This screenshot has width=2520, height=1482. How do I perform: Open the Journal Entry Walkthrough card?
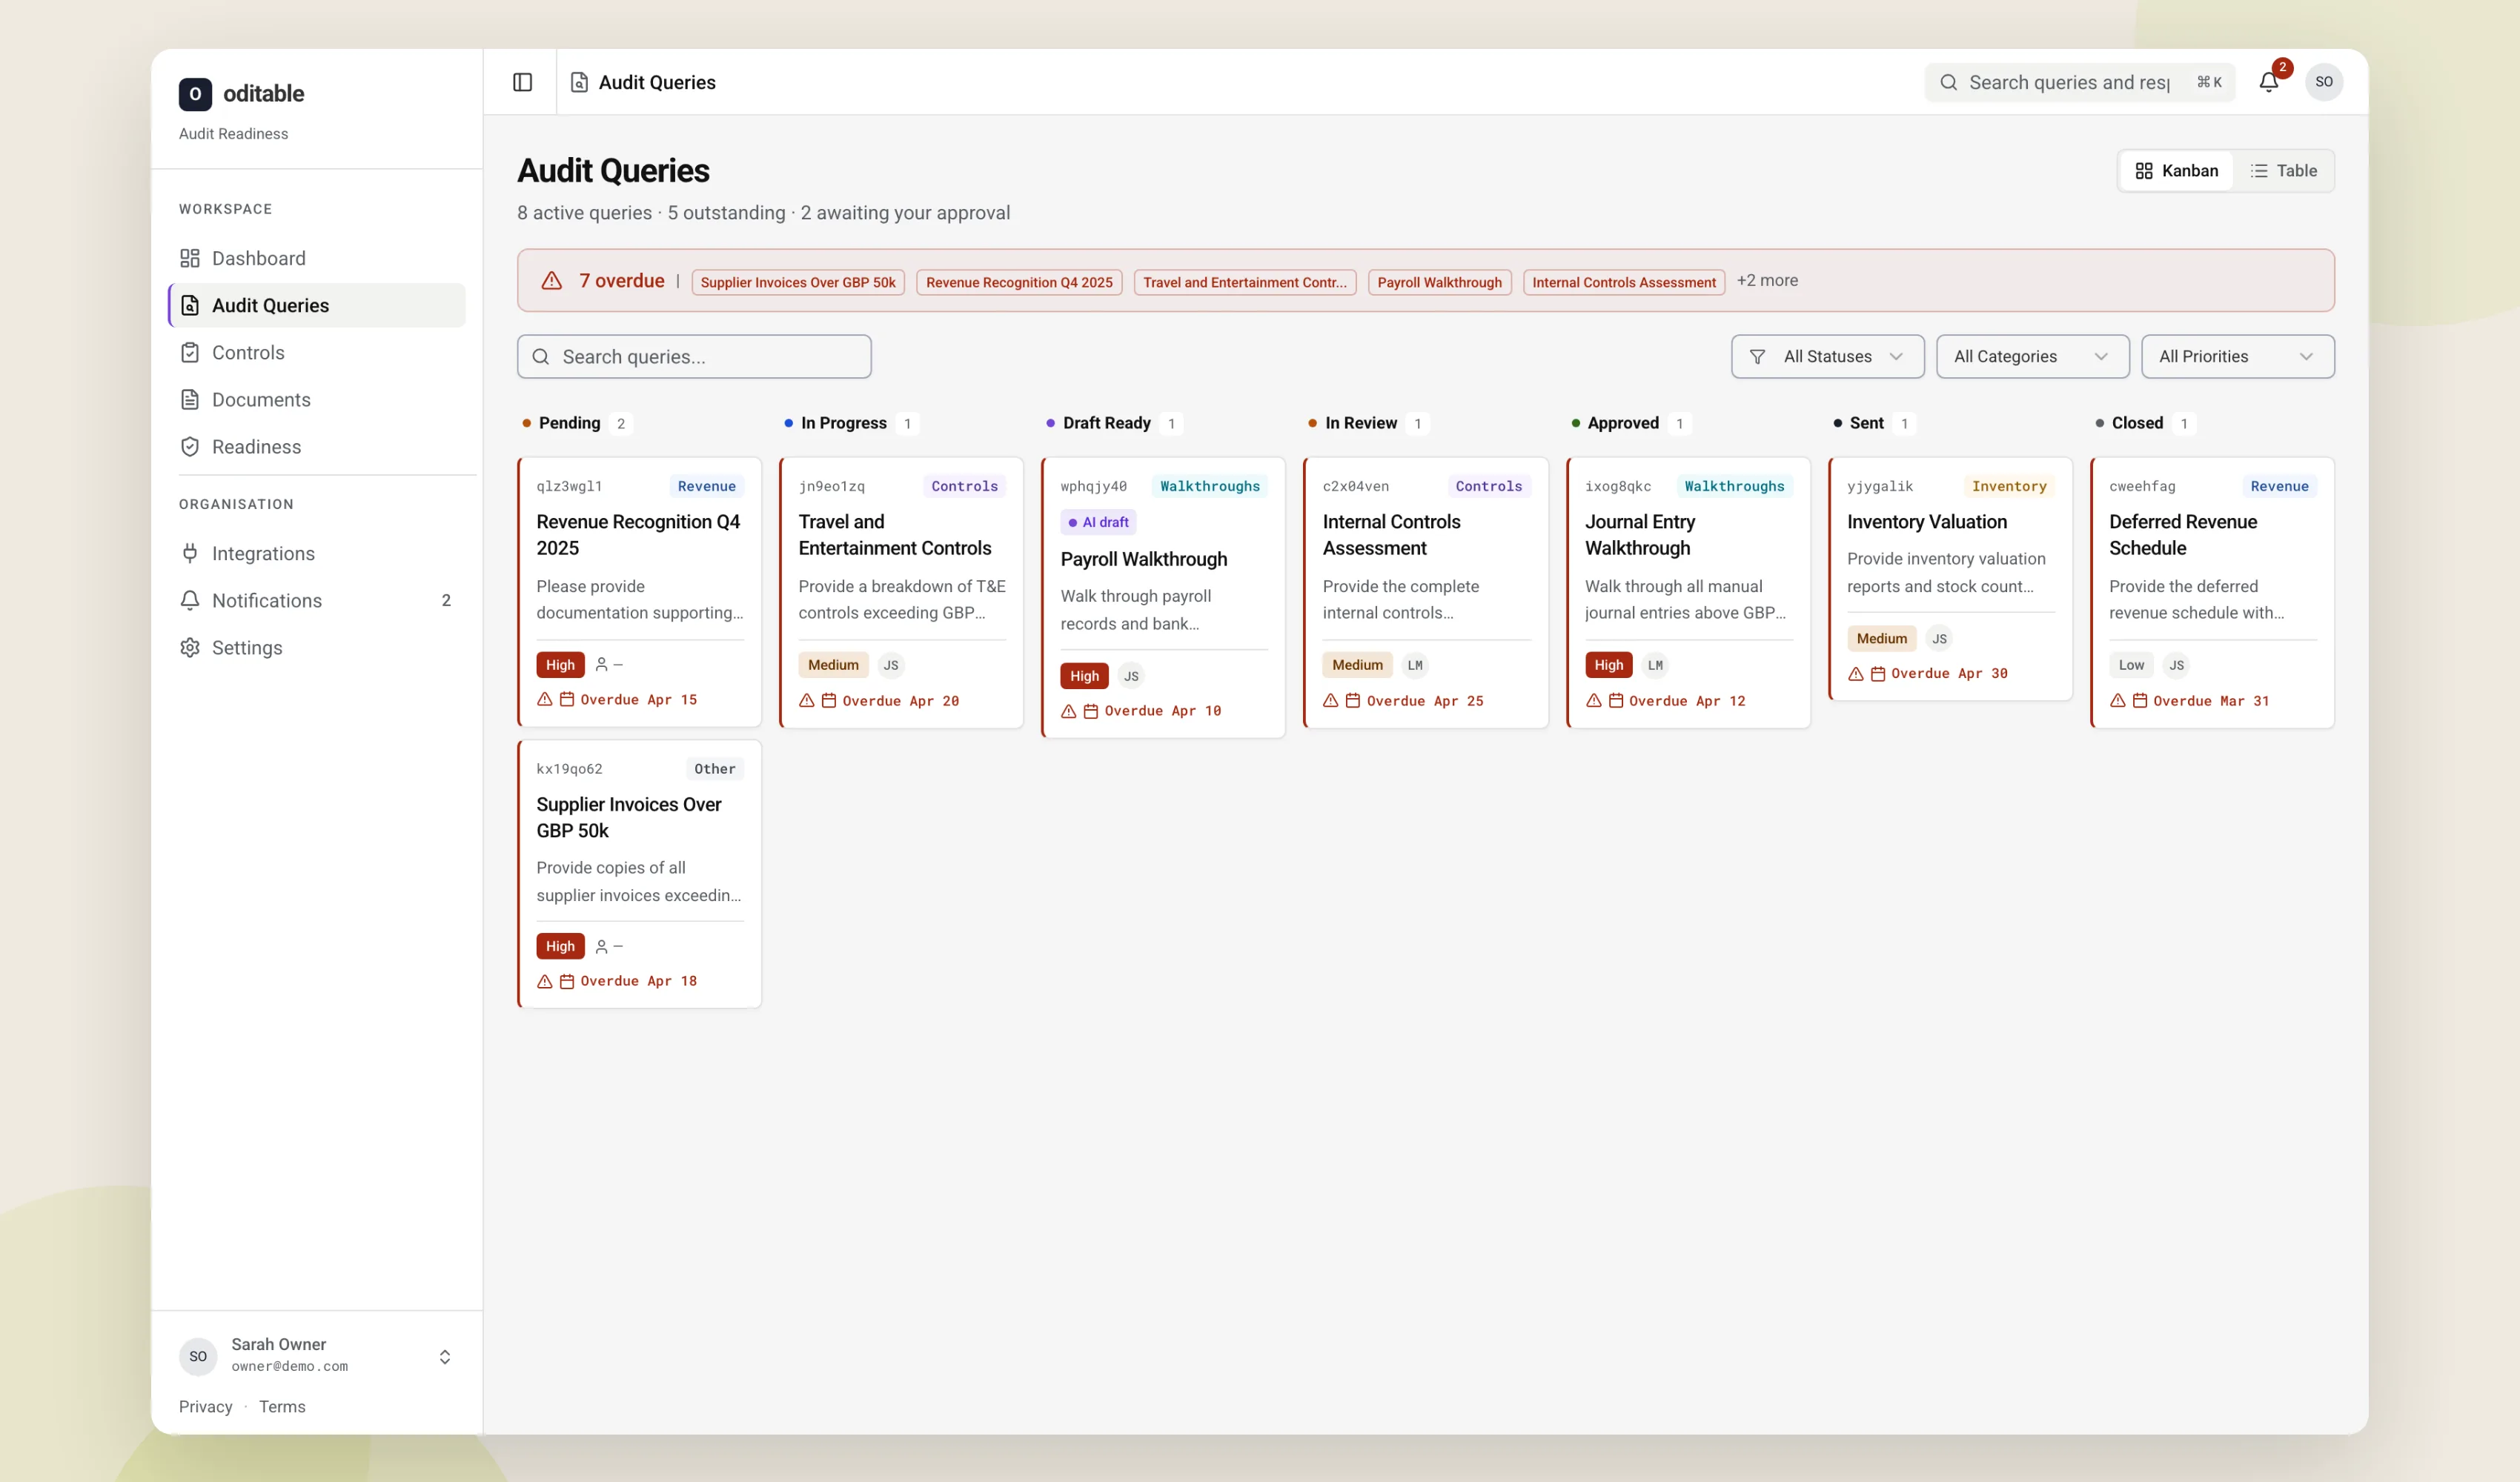(1688, 592)
